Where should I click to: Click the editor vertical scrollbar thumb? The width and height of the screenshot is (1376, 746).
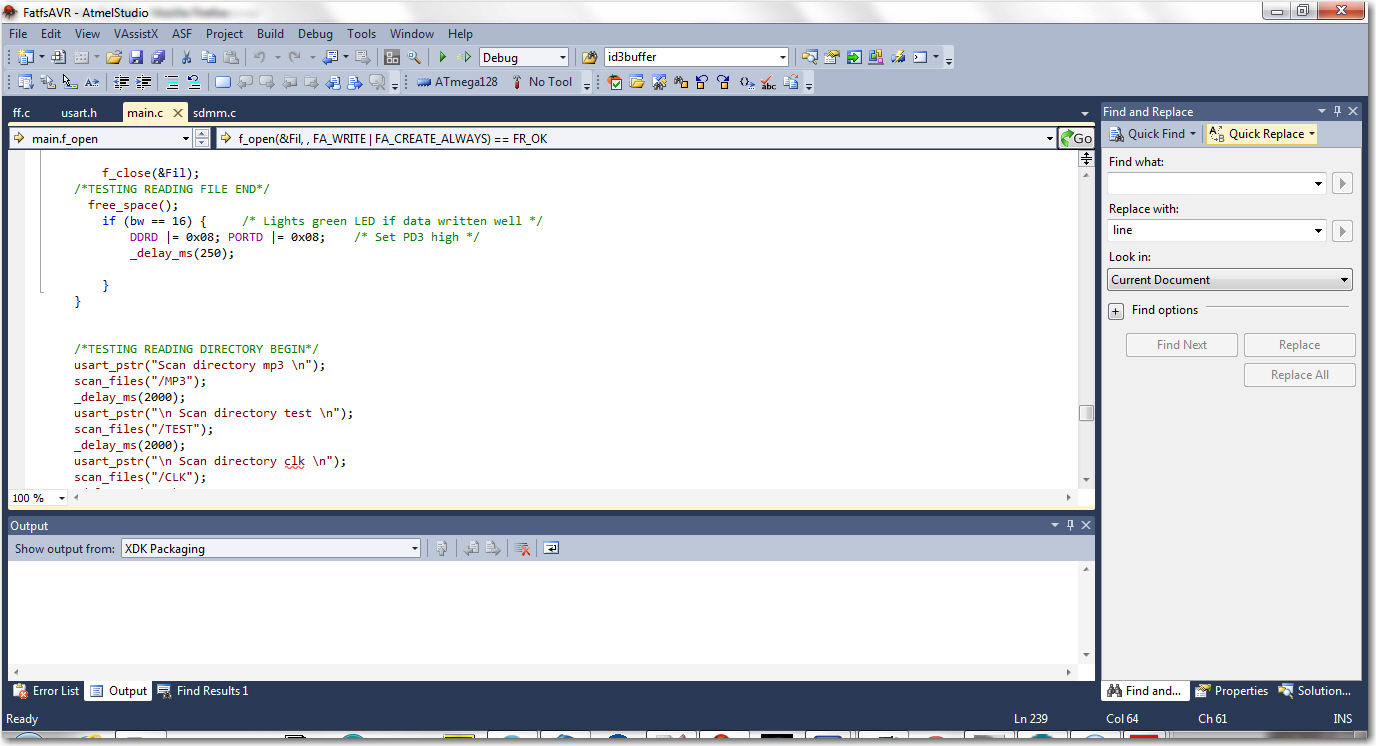[1086, 413]
